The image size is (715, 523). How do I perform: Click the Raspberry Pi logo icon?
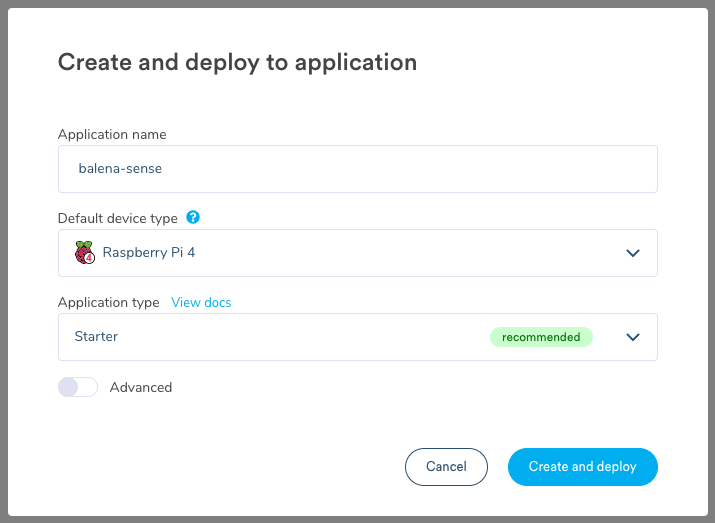click(84, 252)
